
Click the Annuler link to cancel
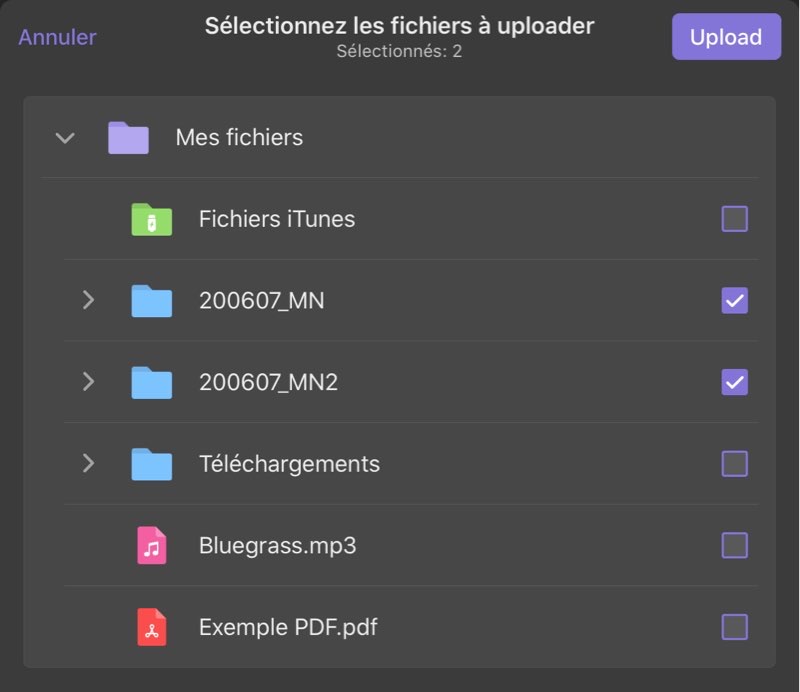pos(57,37)
